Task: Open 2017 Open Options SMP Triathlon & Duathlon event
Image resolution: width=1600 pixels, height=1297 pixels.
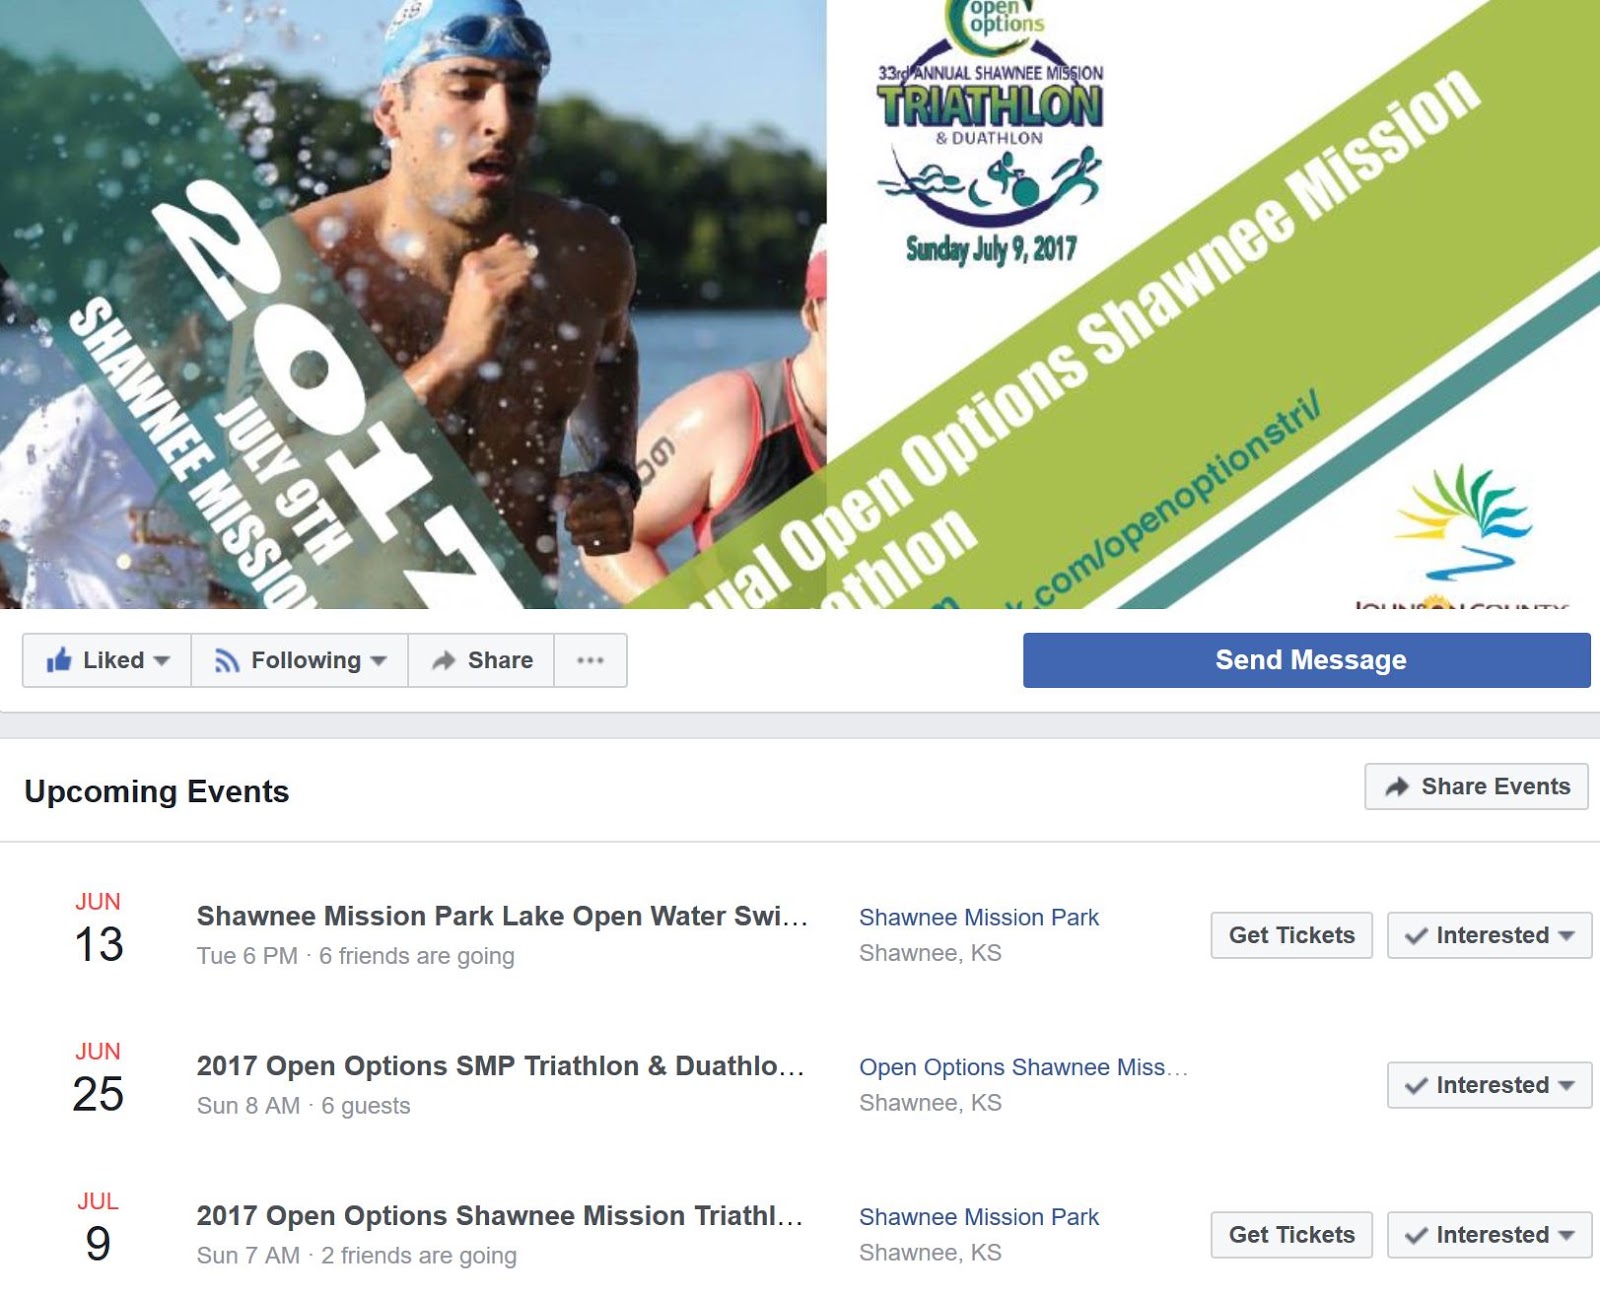Action: tap(500, 1066)
